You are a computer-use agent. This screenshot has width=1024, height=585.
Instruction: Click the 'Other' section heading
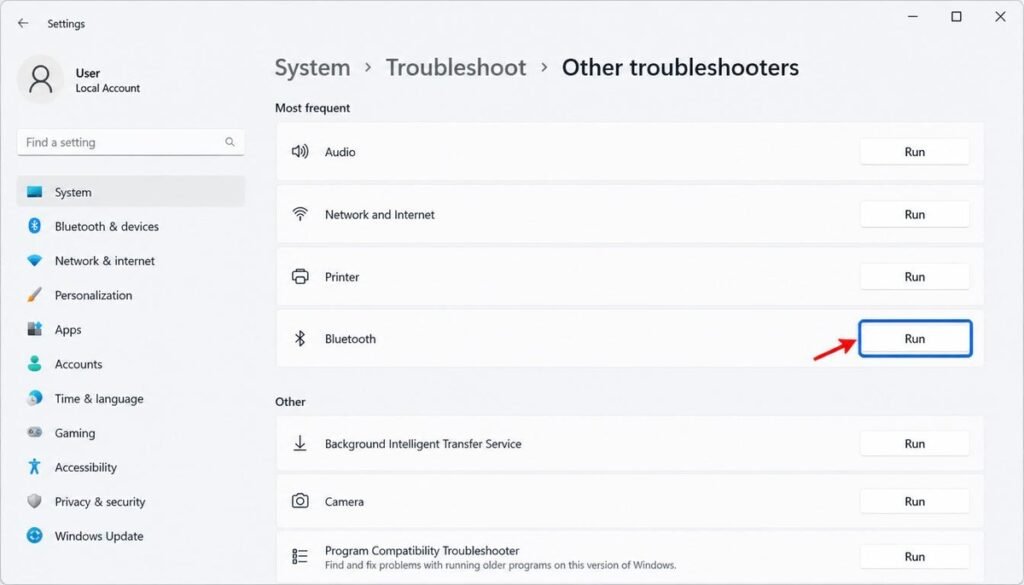click(x=290, y=402)
